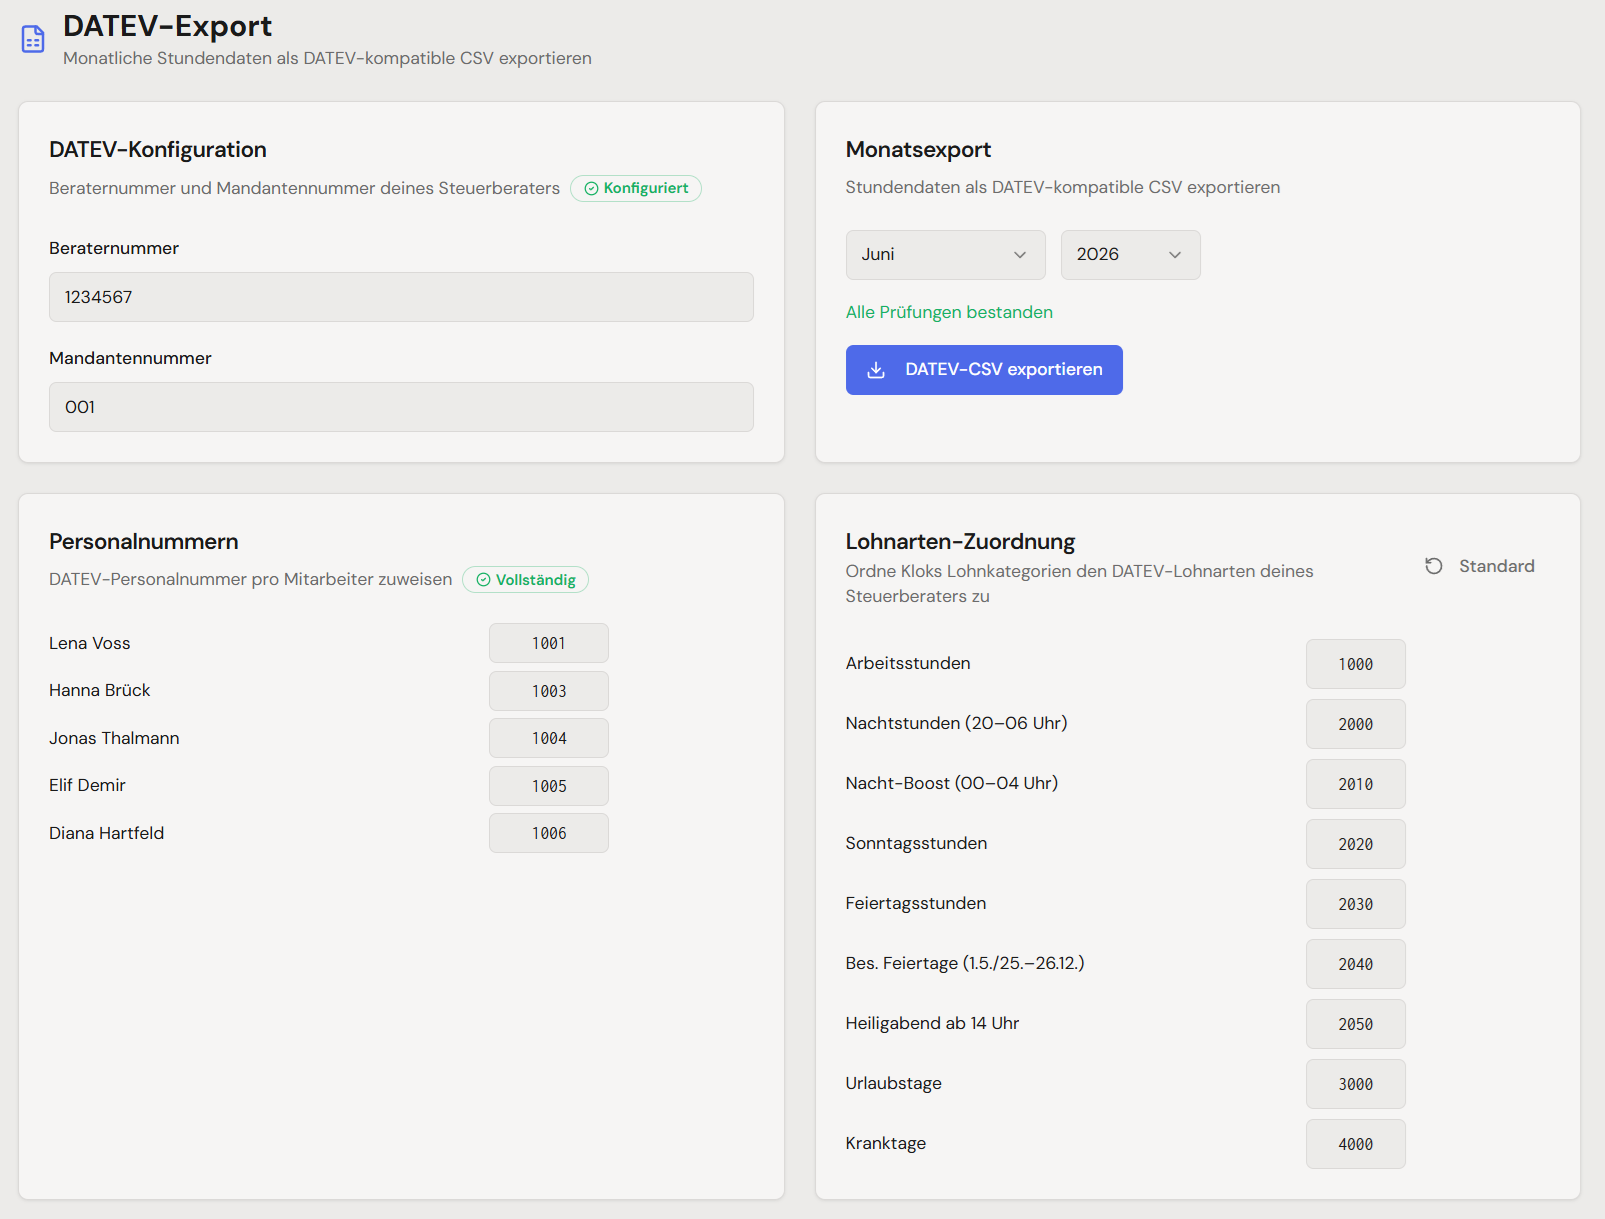Click the Nachtstunden Lohnart field 2000
Screen dimensions: 1605x1219
[1355, 724]
